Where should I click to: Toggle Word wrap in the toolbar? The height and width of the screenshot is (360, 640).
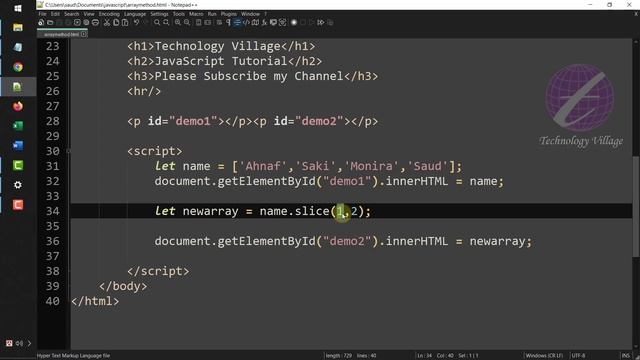click(219, 22)
